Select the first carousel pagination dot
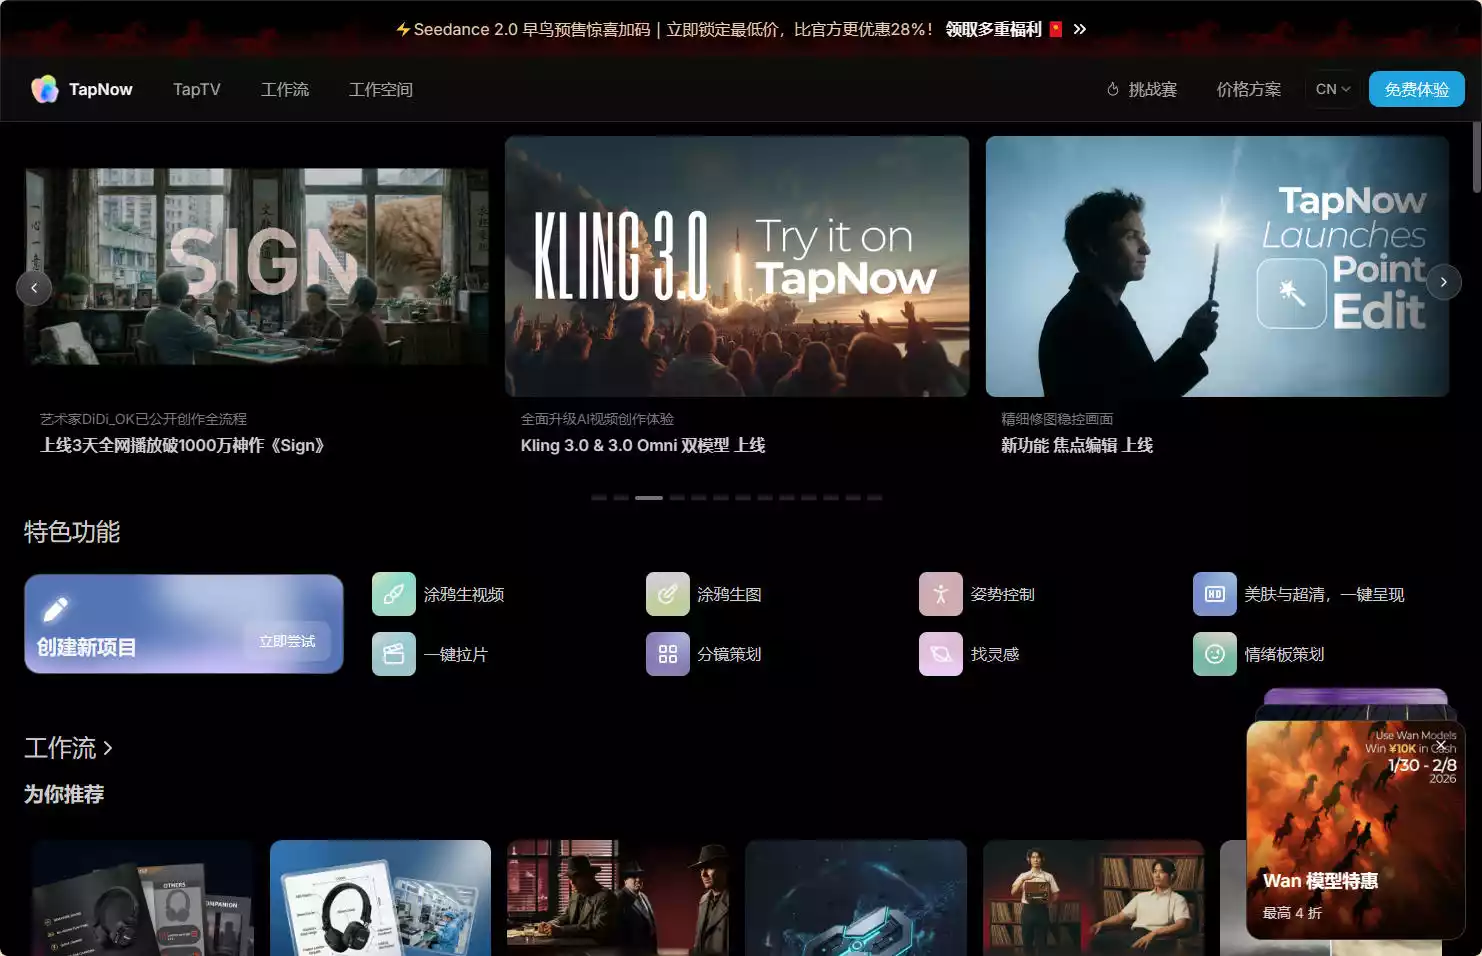This screenshot has height=956, width=1482. click(599, 497)
